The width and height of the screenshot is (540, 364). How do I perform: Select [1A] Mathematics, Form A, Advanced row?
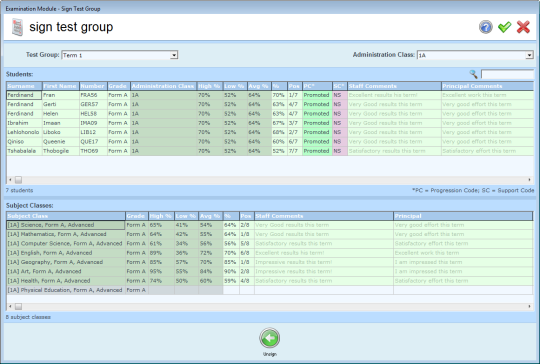(x=270, y=235)
